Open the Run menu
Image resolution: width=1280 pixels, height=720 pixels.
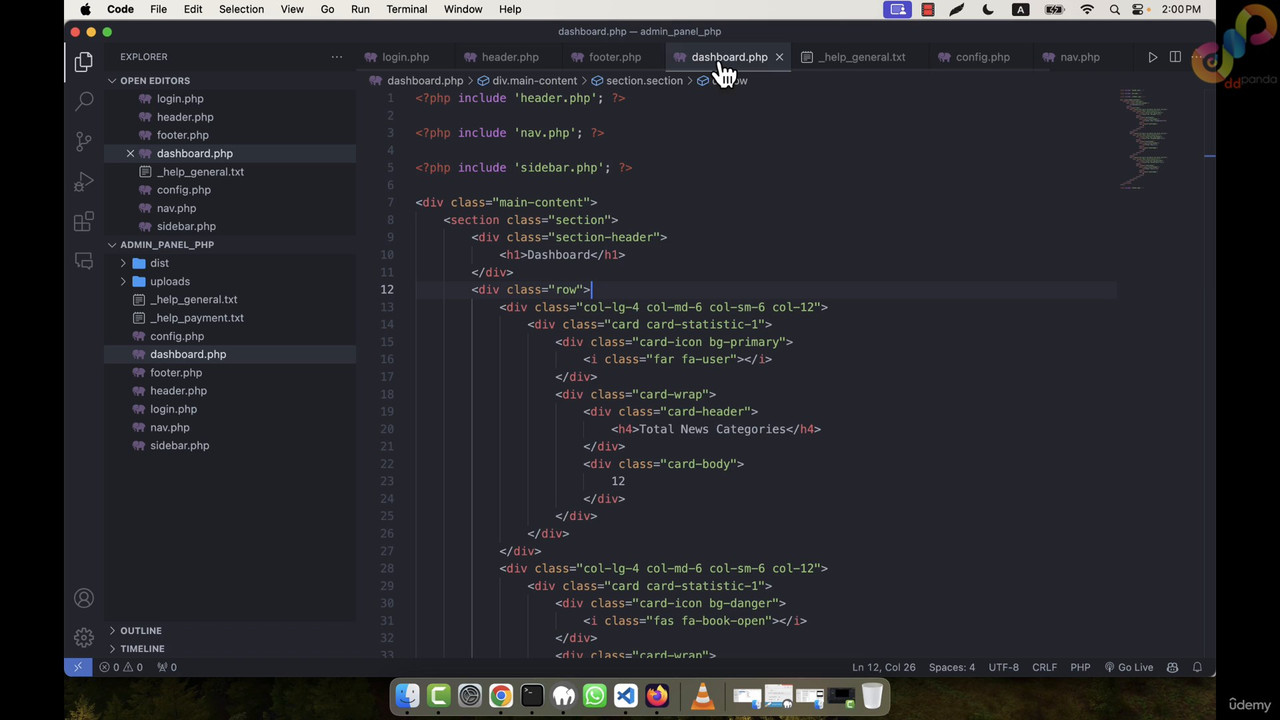[x=360, y=9]
